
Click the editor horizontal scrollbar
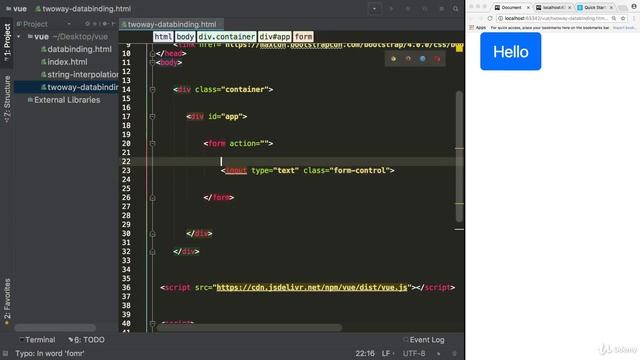tap(249, 327)
